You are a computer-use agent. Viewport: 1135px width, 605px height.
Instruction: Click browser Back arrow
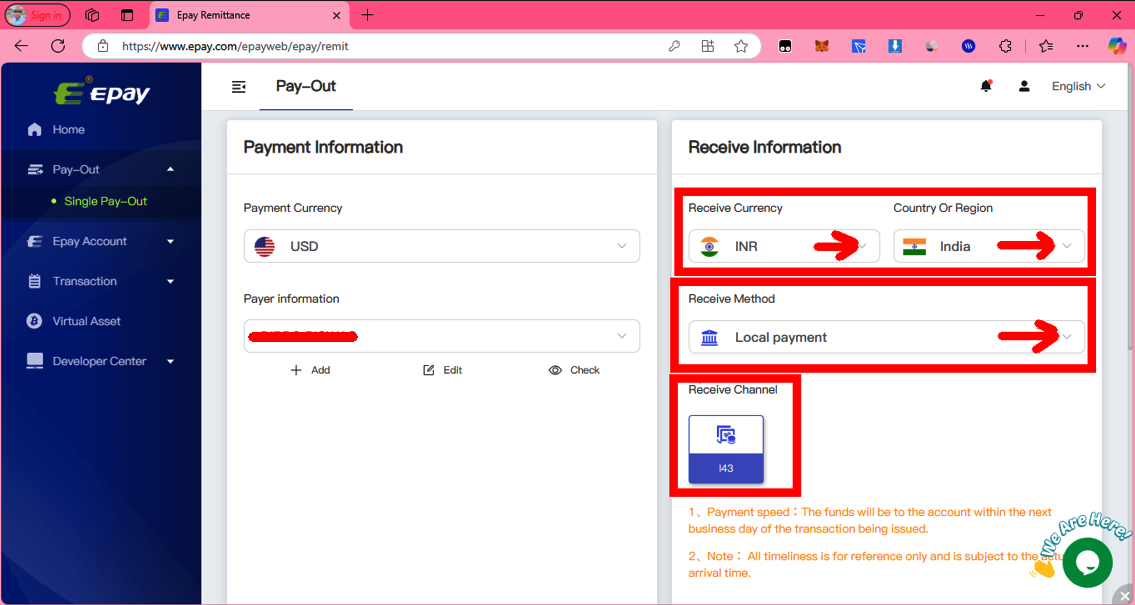pyautogui.click(x=21, y=46)
